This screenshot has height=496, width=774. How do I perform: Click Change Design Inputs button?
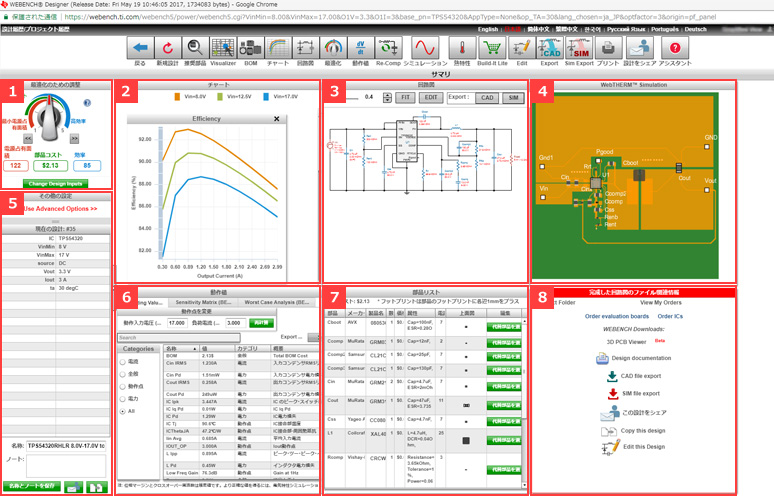tap(55, 184)
